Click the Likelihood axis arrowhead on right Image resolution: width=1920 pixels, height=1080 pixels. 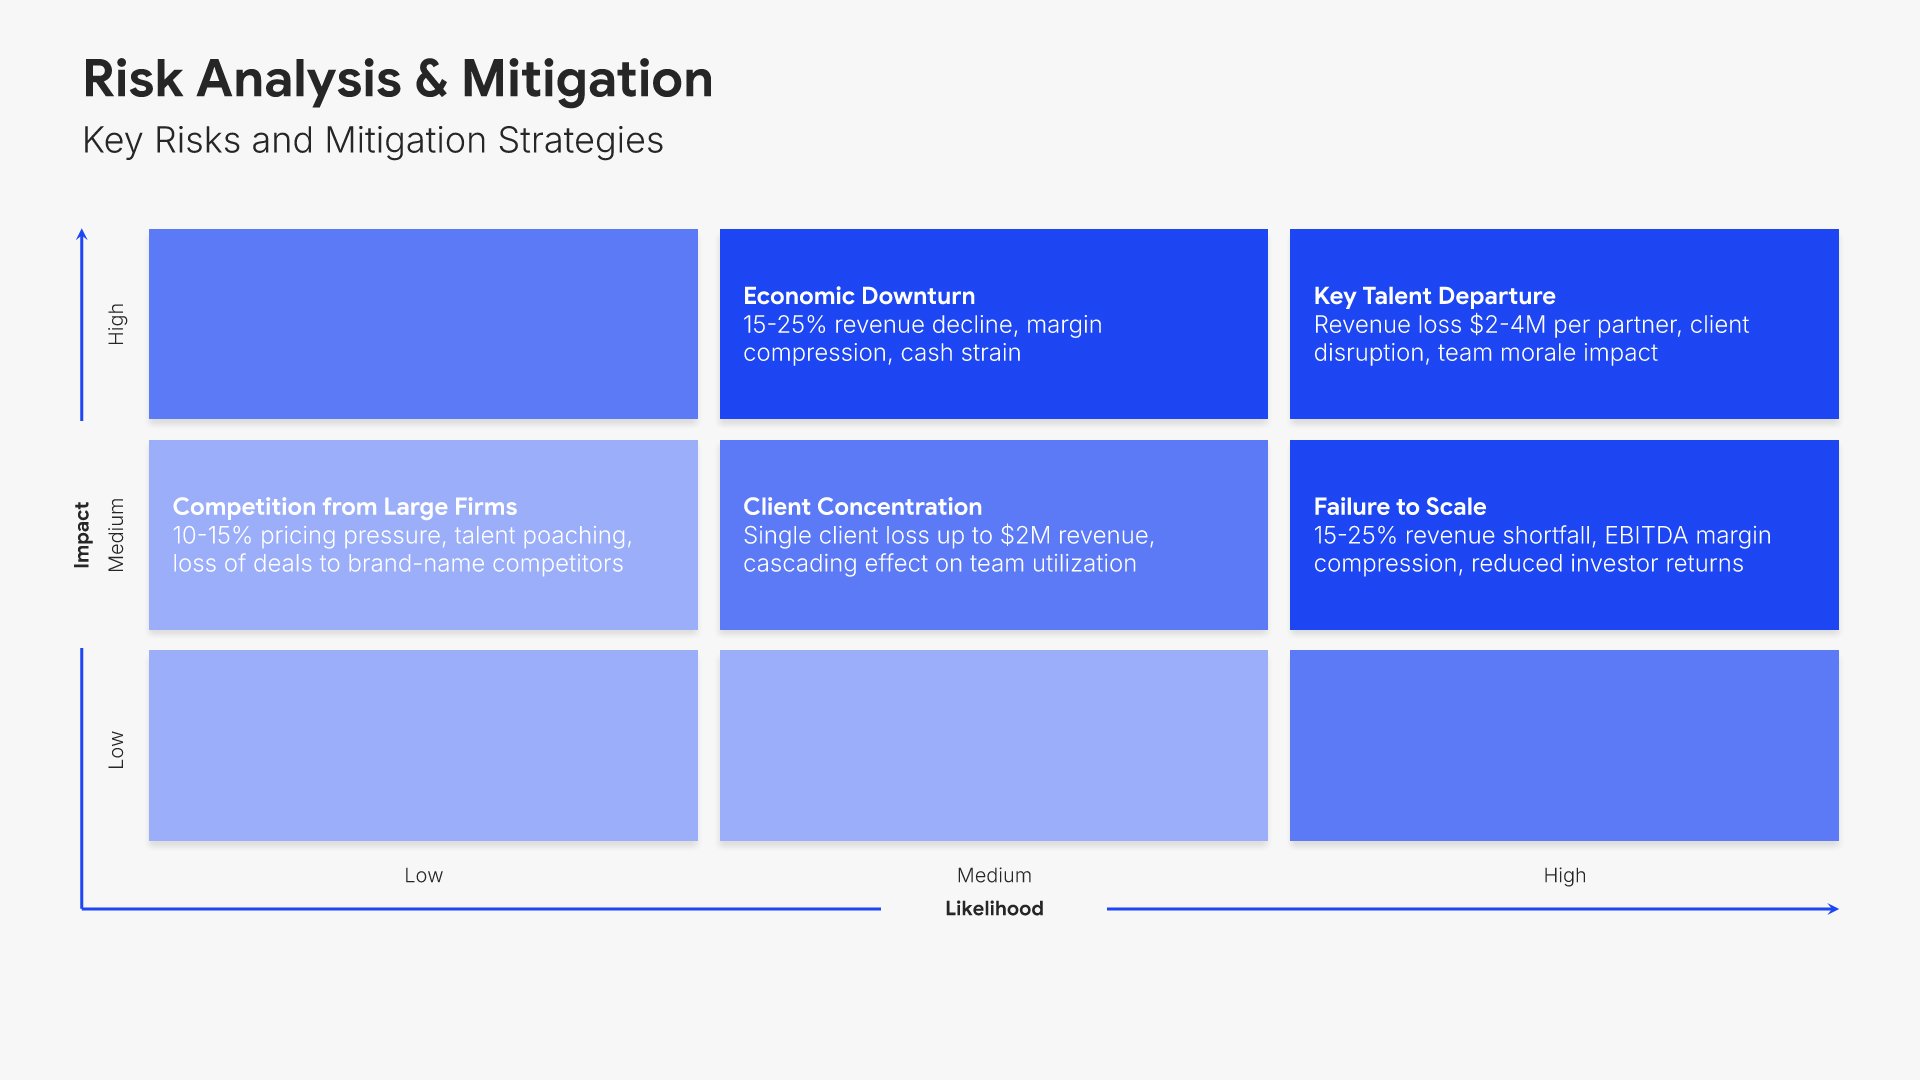coord(1833,909)
